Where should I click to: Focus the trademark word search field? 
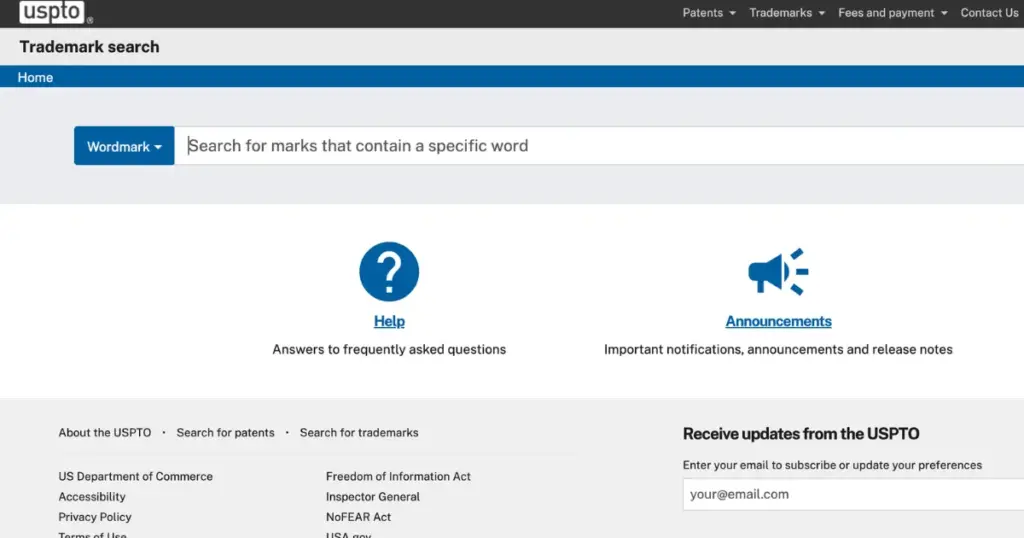coord(599,146)
